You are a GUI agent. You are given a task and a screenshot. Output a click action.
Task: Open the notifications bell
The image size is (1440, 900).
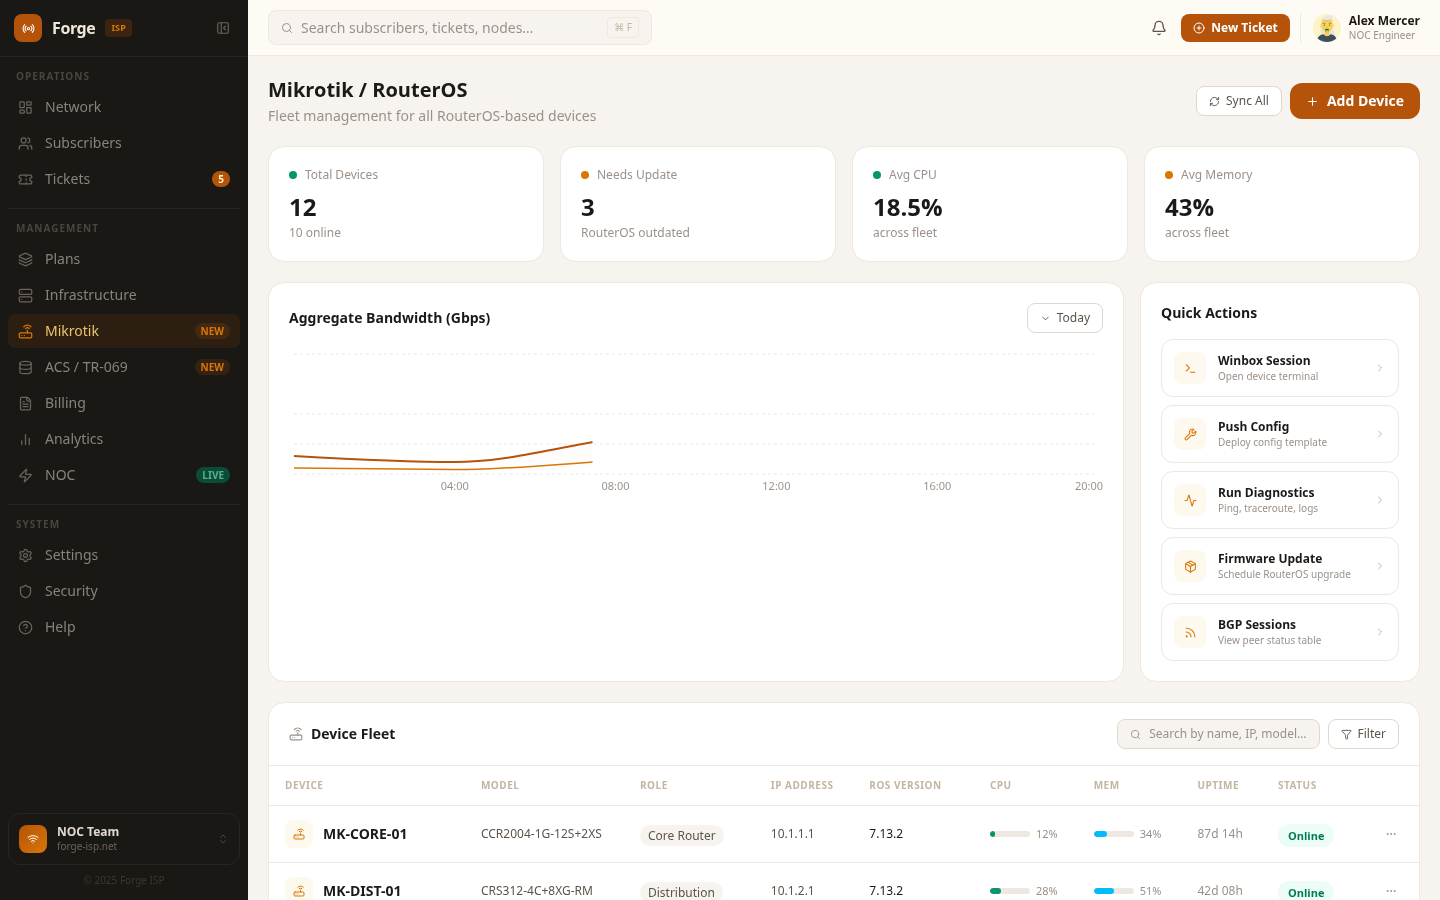point(1159,28)
